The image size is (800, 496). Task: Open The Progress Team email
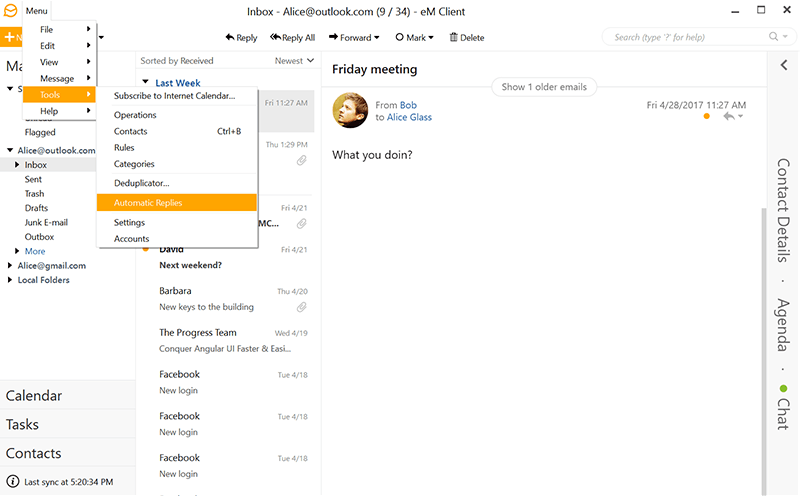[x=229, y=340]
